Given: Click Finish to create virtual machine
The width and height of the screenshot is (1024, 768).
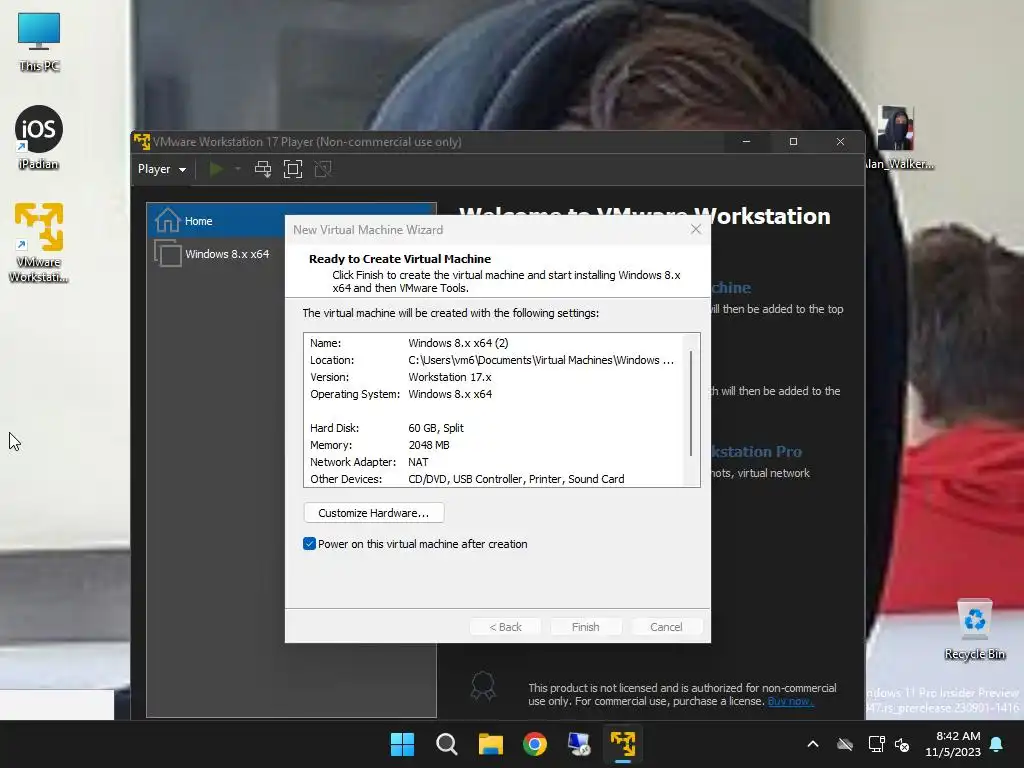Looking at the screenshot, I should coord(585,627).
